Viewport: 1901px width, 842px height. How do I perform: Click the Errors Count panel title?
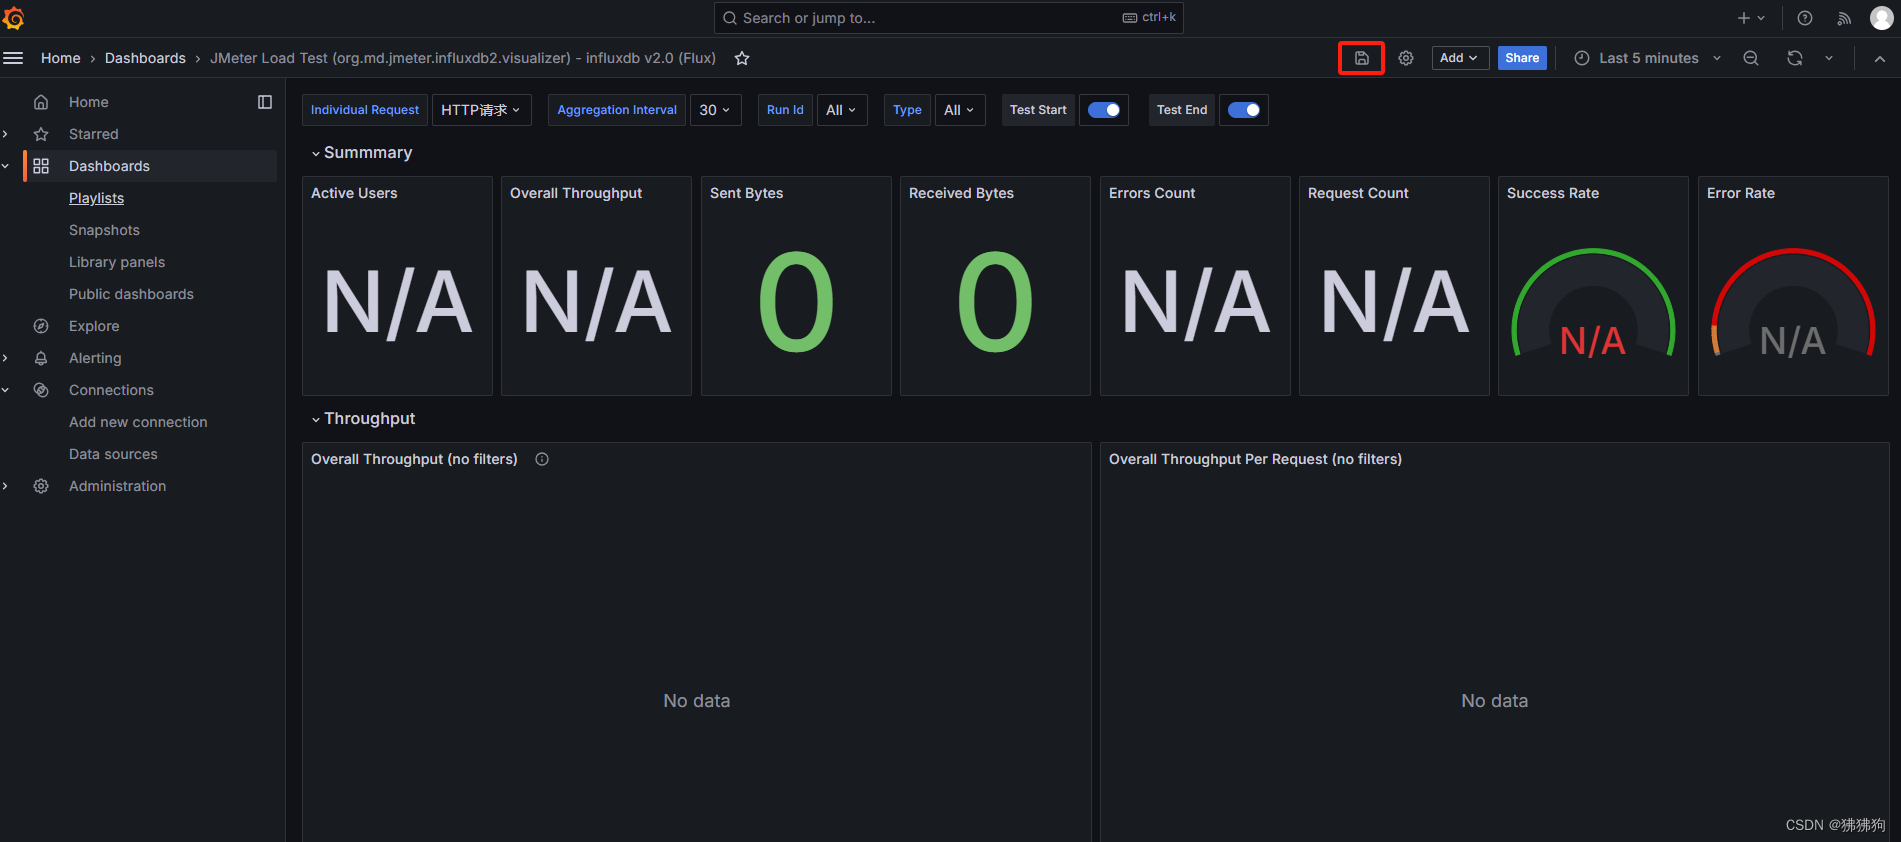[x=1152, y=193]
